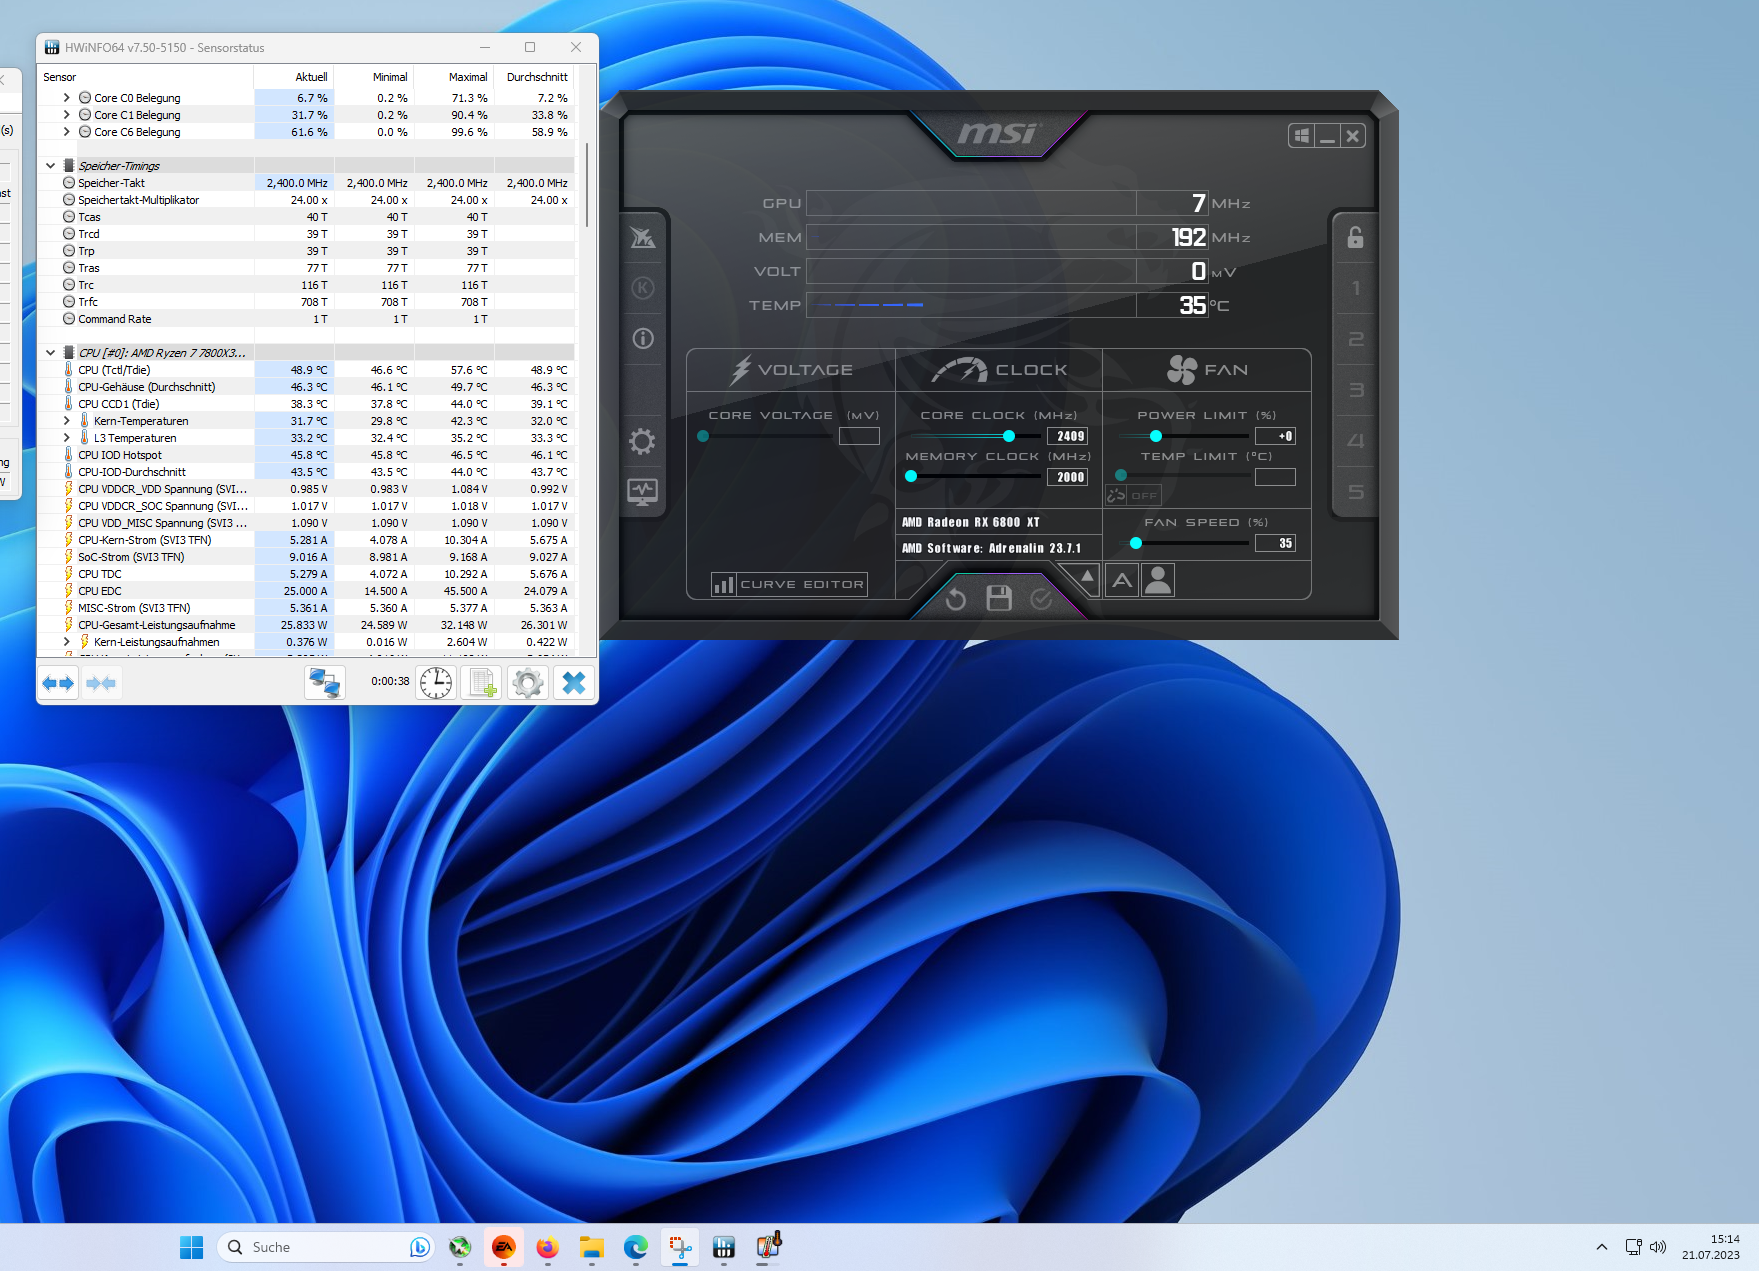The image size is (1759, 1271).
Task: Click the Memory Clock value field showing 2000
Action: (x=1067, y=477)
